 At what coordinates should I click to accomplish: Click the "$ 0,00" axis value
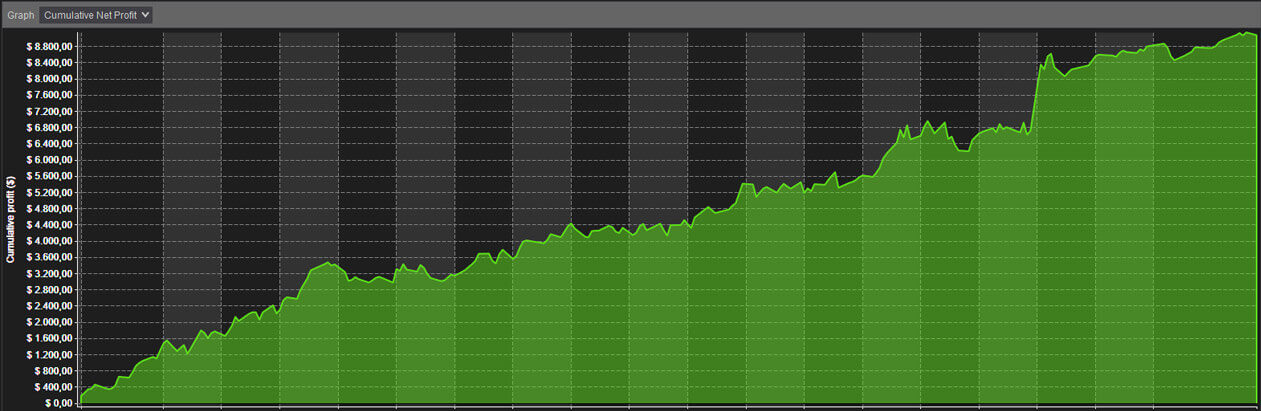pyautogui.click(x=57, y=403)
